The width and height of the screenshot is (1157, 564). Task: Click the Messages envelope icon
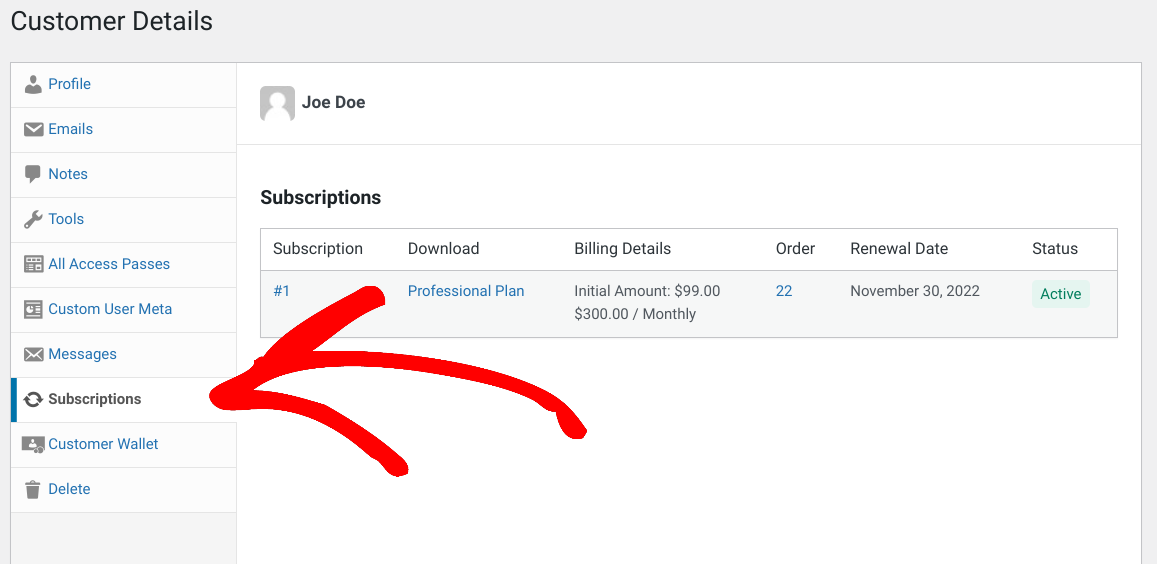(x=33, y=354)
